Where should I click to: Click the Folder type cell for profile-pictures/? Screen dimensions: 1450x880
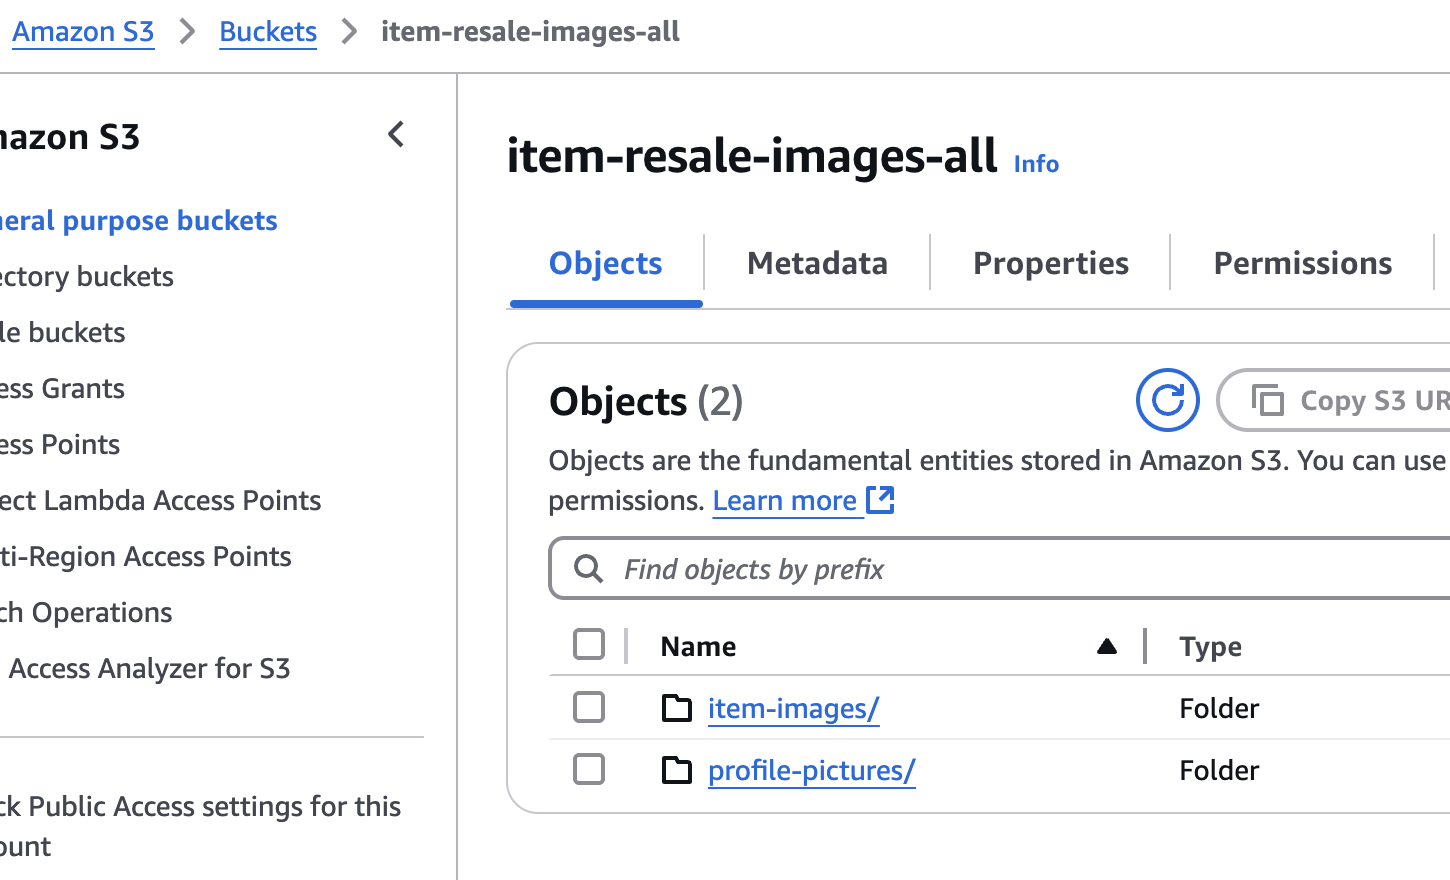[x=1219, y=770]
